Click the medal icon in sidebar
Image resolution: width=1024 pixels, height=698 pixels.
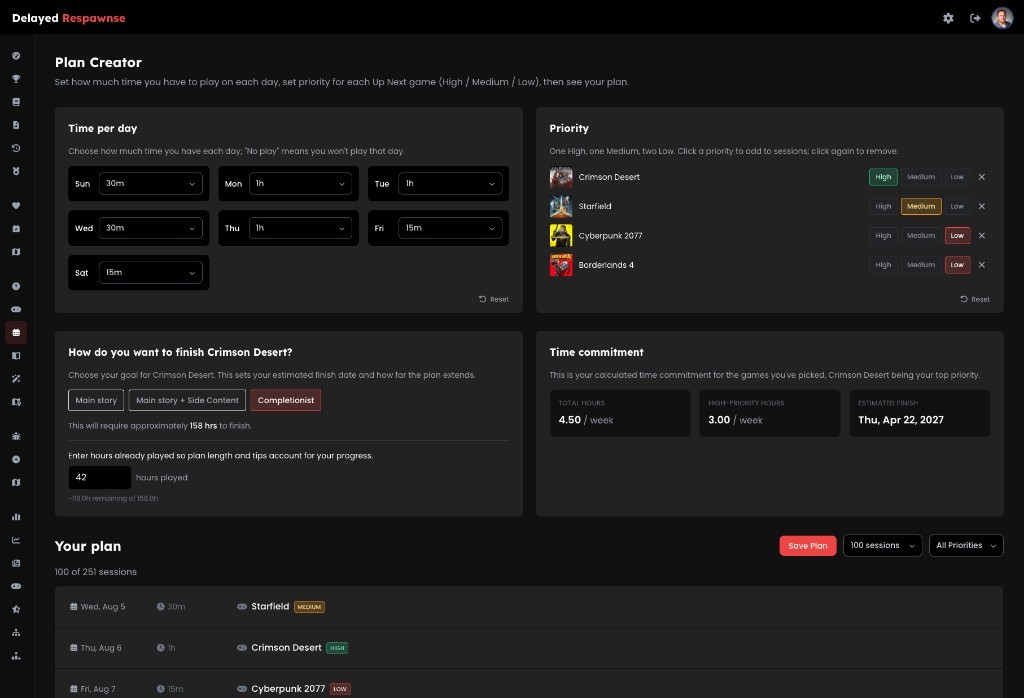pyautogui.click(x=16, y=171)
